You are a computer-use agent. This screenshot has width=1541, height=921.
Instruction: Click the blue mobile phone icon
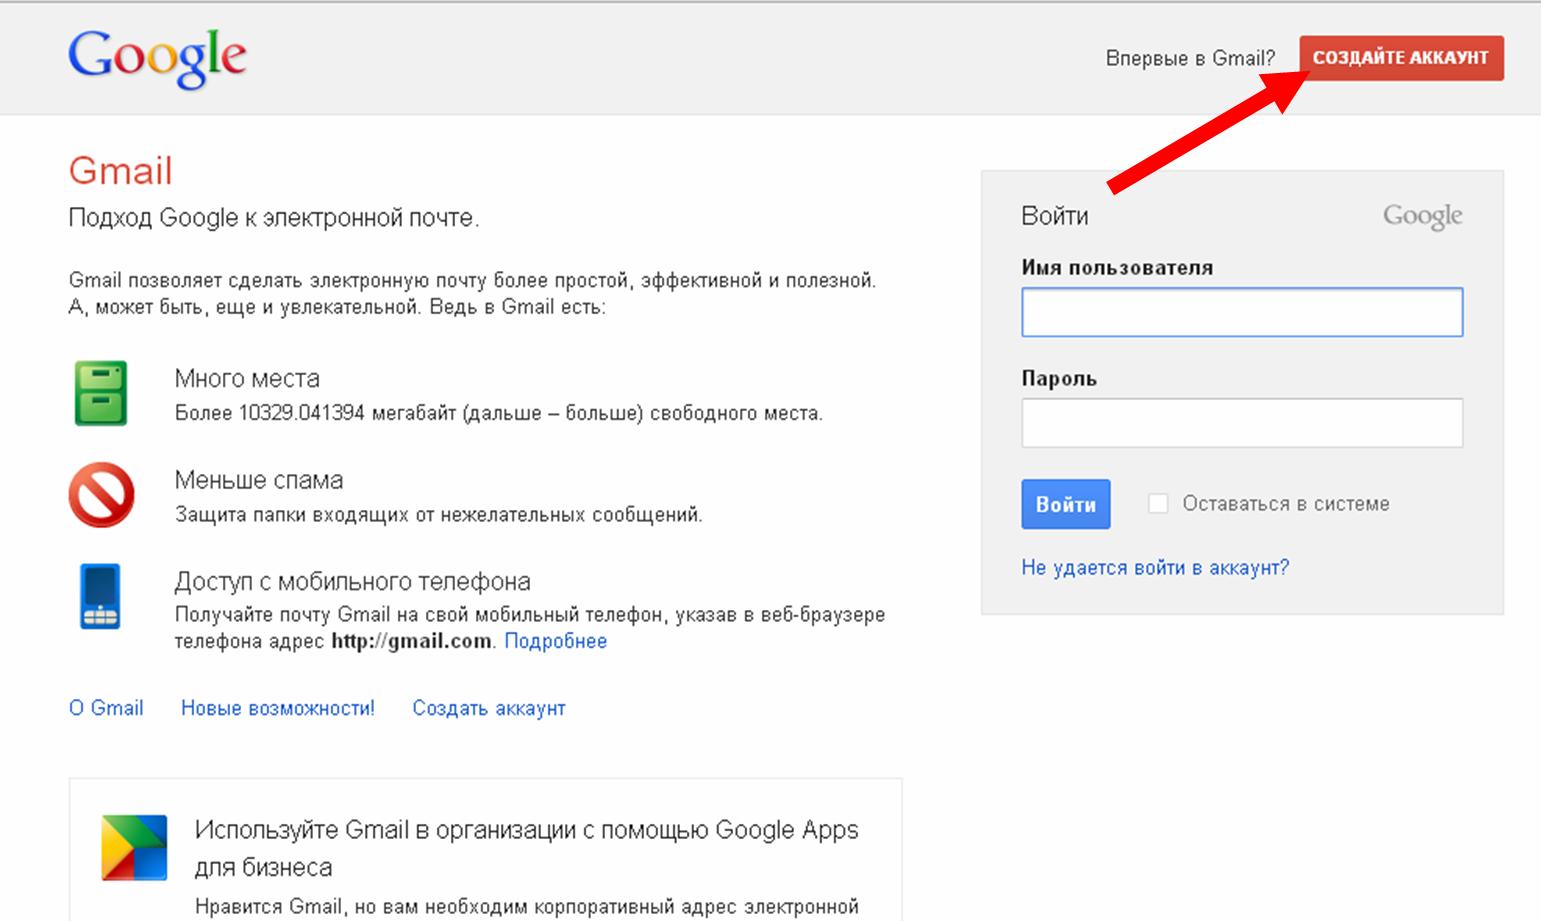[100, 596]
